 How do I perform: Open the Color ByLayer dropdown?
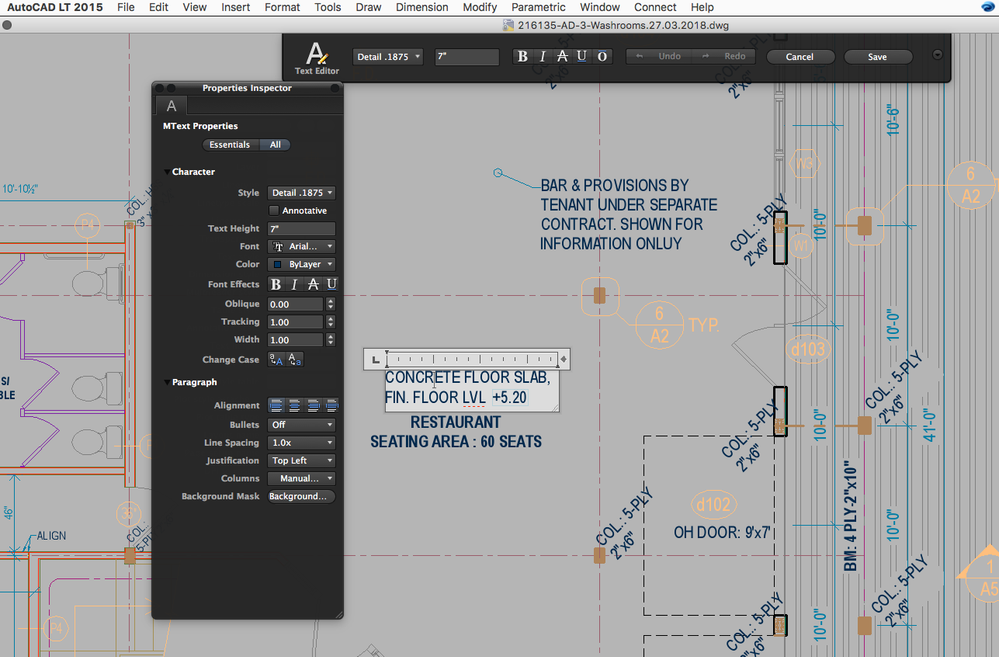[301, 264]
